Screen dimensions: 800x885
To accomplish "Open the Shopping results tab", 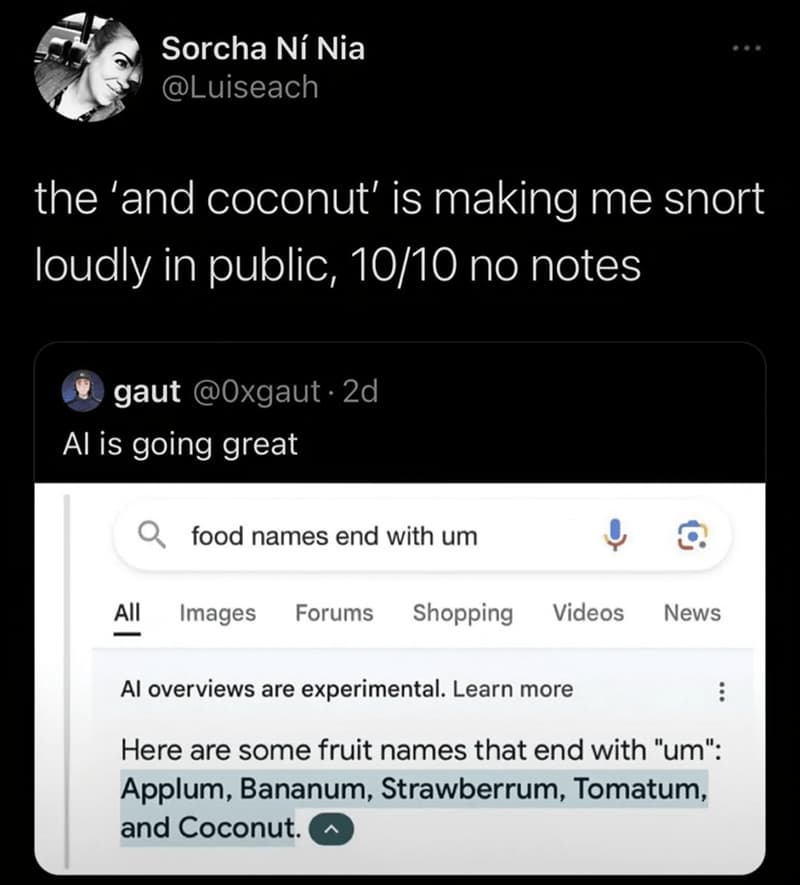I will [462, 613].
